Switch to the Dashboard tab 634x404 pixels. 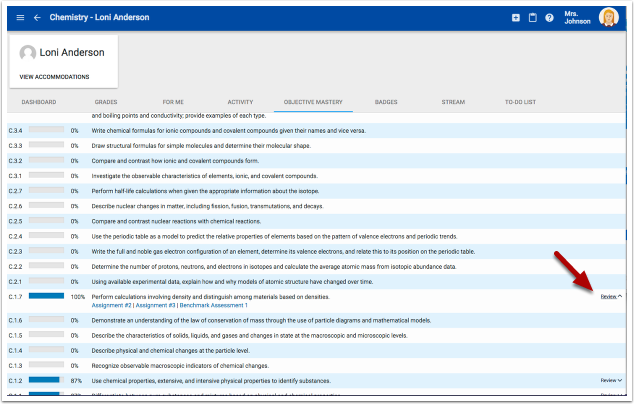(39, 102)
